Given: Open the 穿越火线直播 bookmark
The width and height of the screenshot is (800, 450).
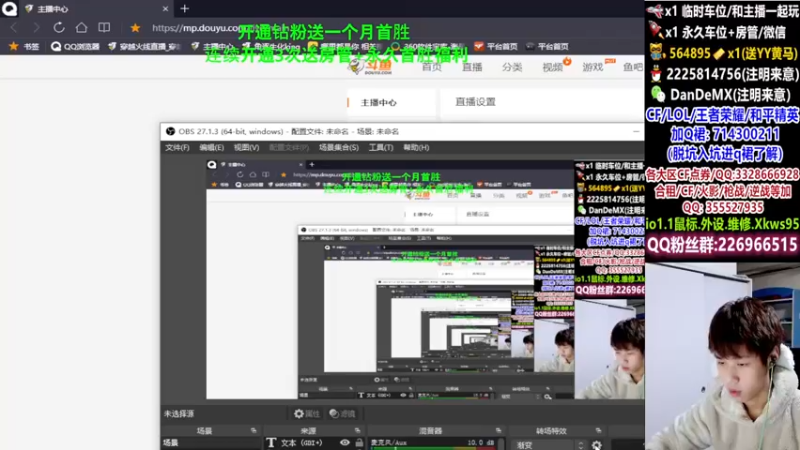Looking at the screenshot, I should (144, 46).
